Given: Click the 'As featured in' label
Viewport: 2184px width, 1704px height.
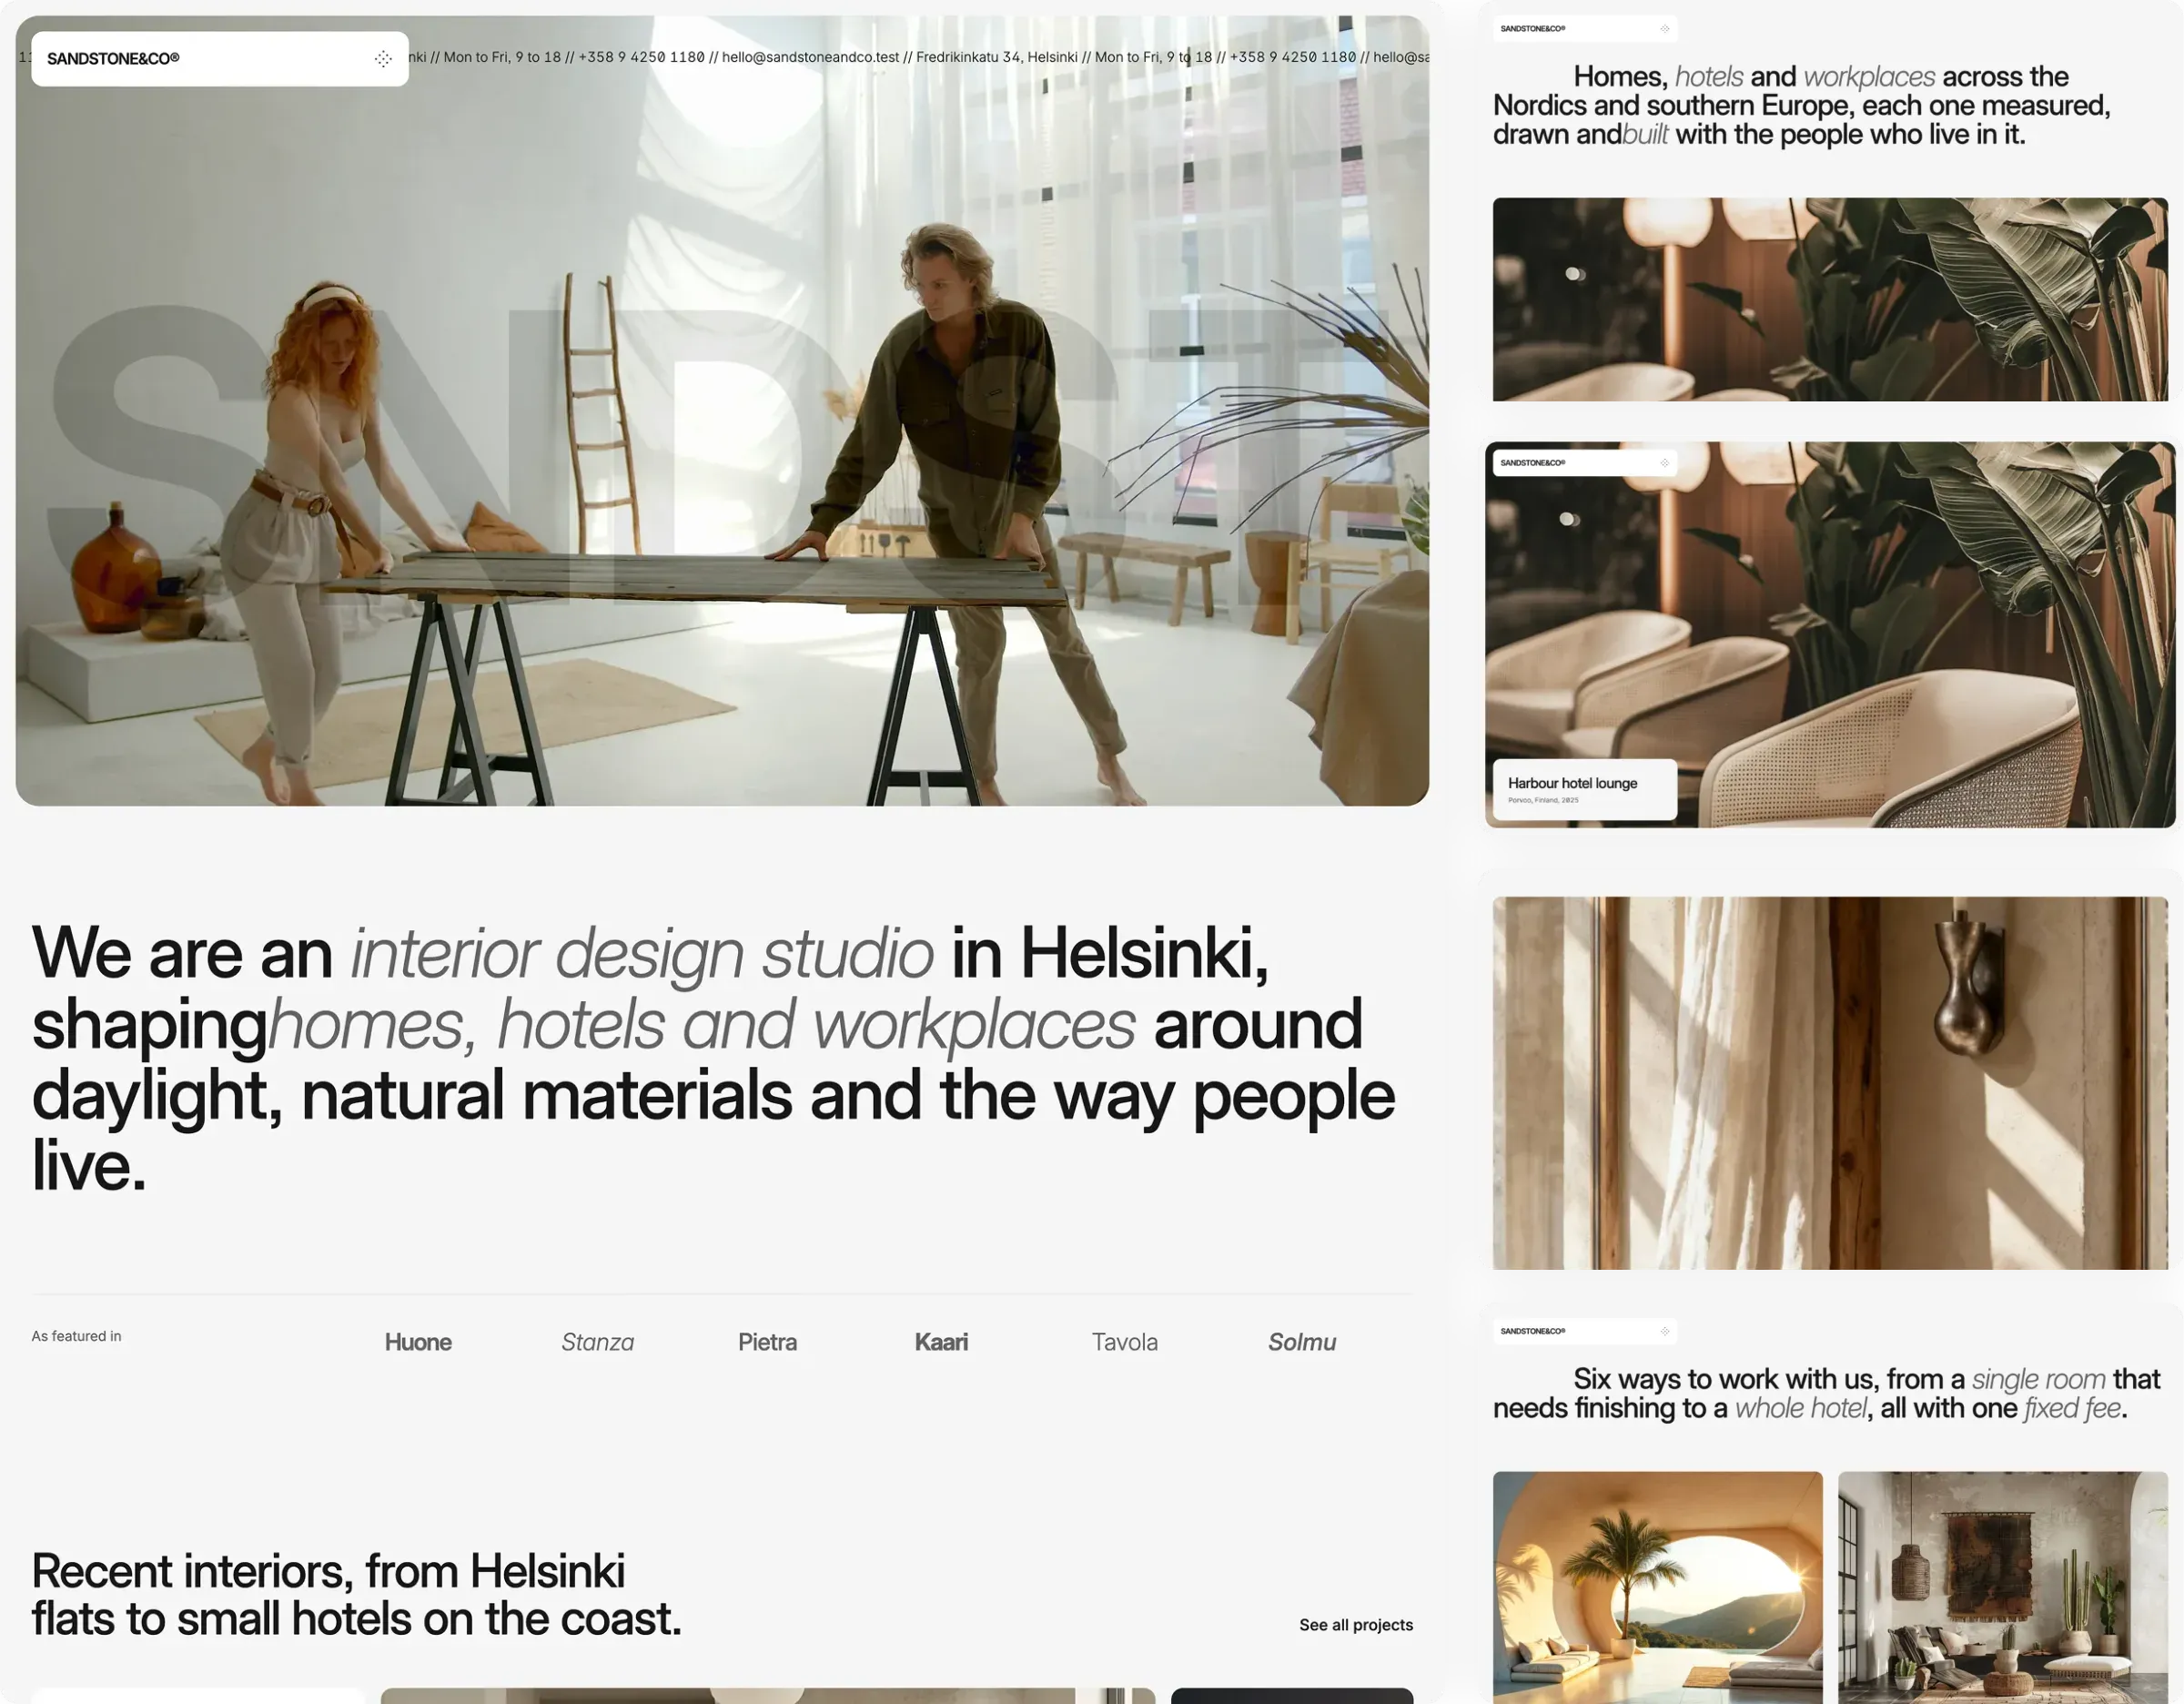Looking at the screenshot, I should coord(76,1336).
